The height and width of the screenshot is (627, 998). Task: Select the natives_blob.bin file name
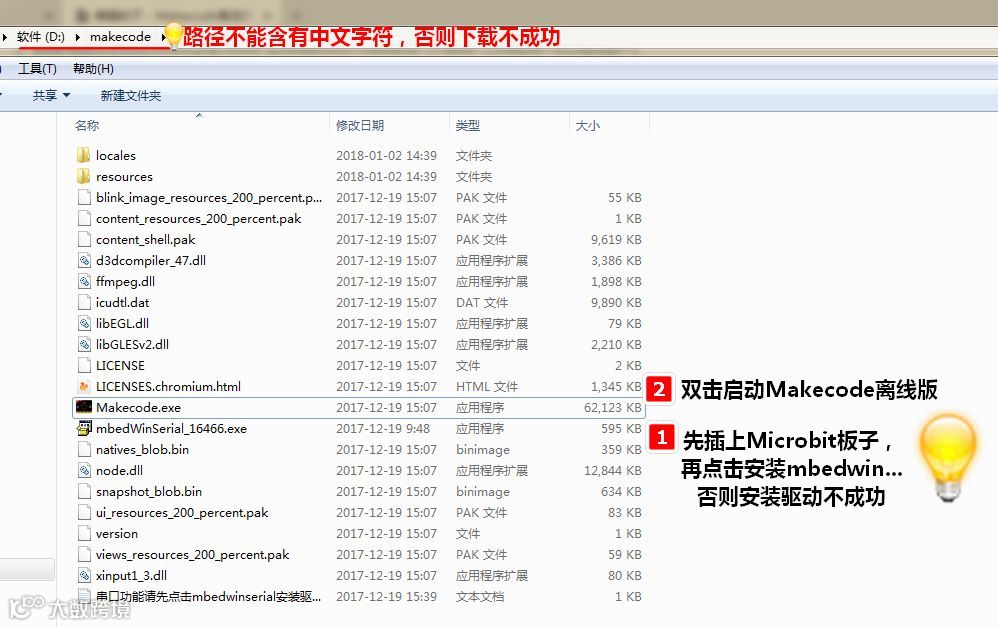pyautogui.click(x=142, y=449)
